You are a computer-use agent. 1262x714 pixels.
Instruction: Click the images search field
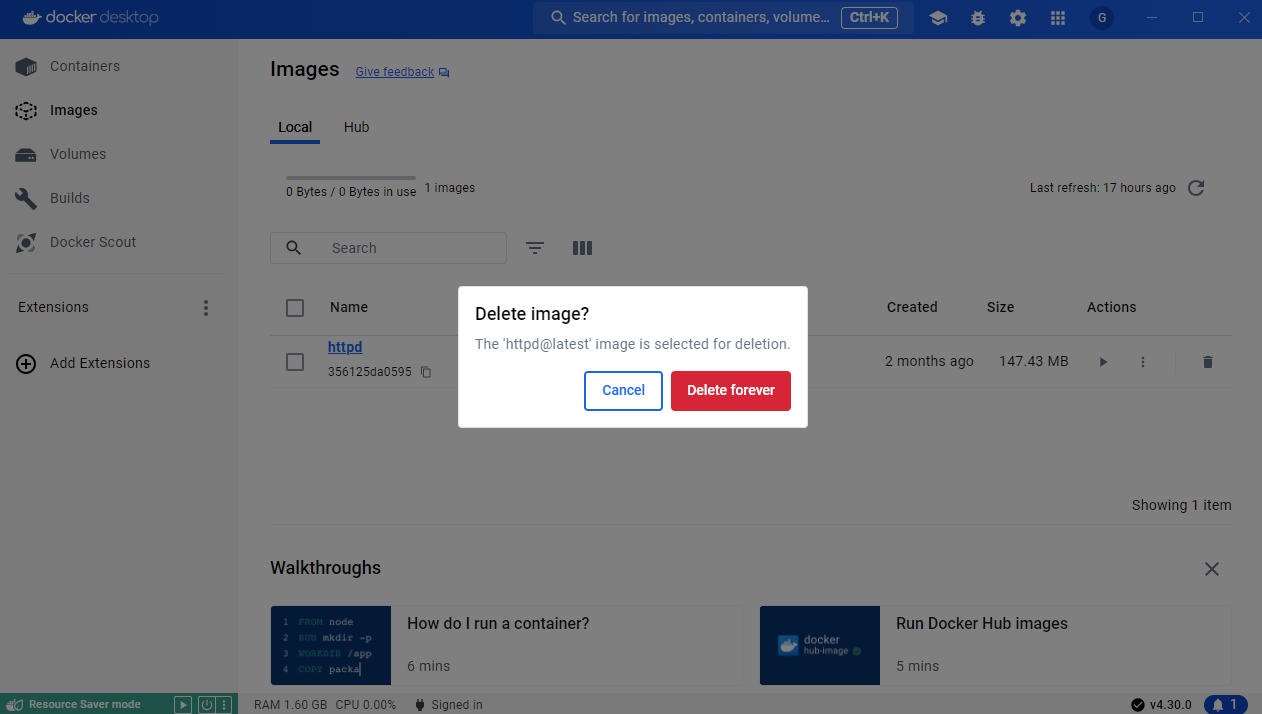point(388,248)
